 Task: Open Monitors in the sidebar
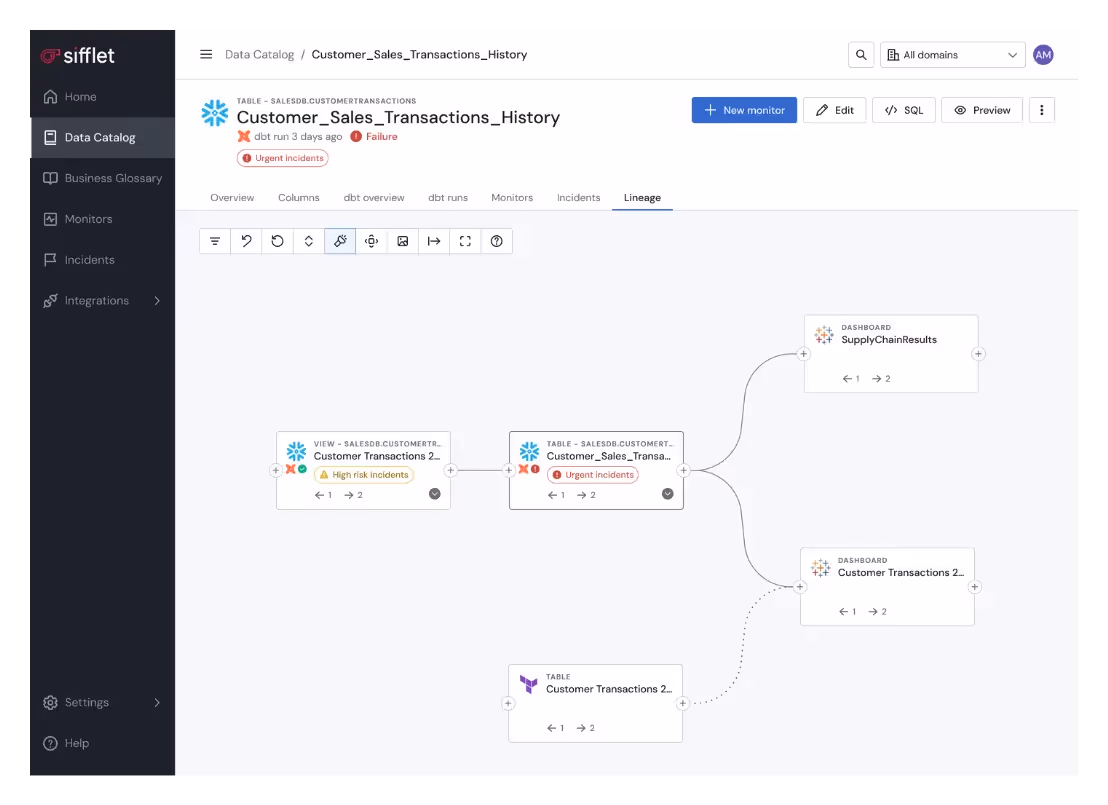pos(102,219)
